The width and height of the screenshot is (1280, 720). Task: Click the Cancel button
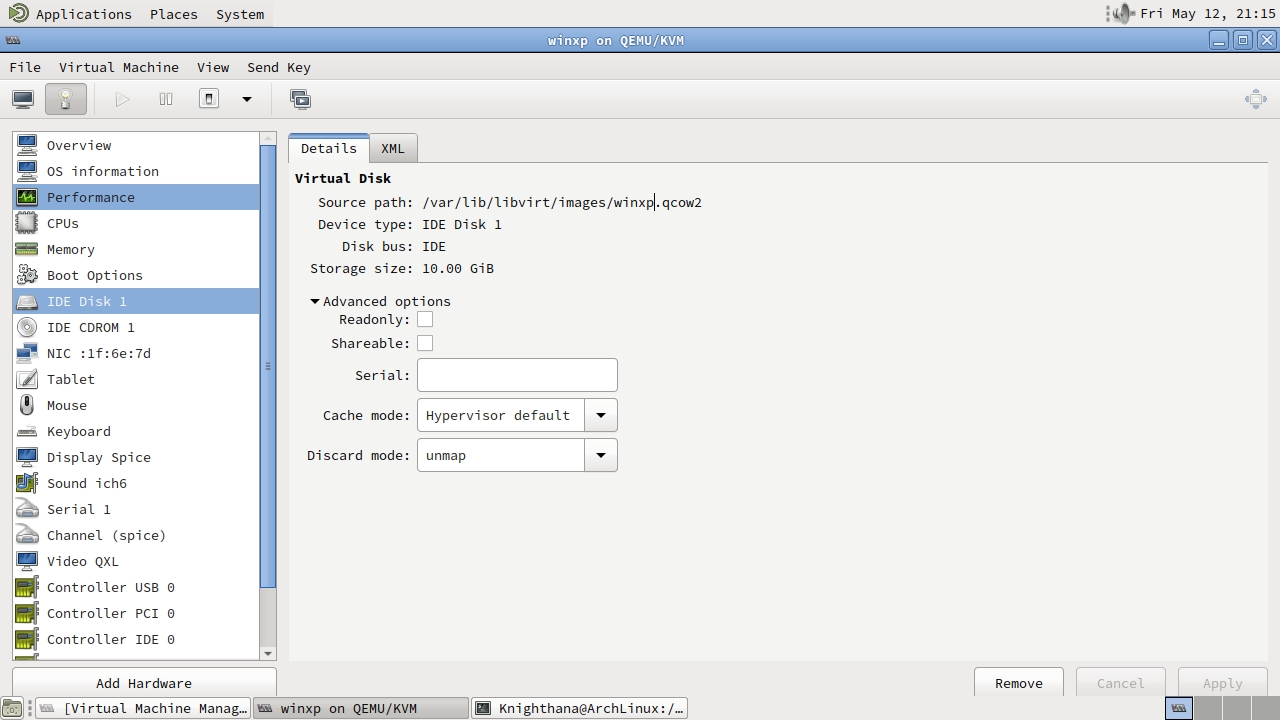point(1120,683)
